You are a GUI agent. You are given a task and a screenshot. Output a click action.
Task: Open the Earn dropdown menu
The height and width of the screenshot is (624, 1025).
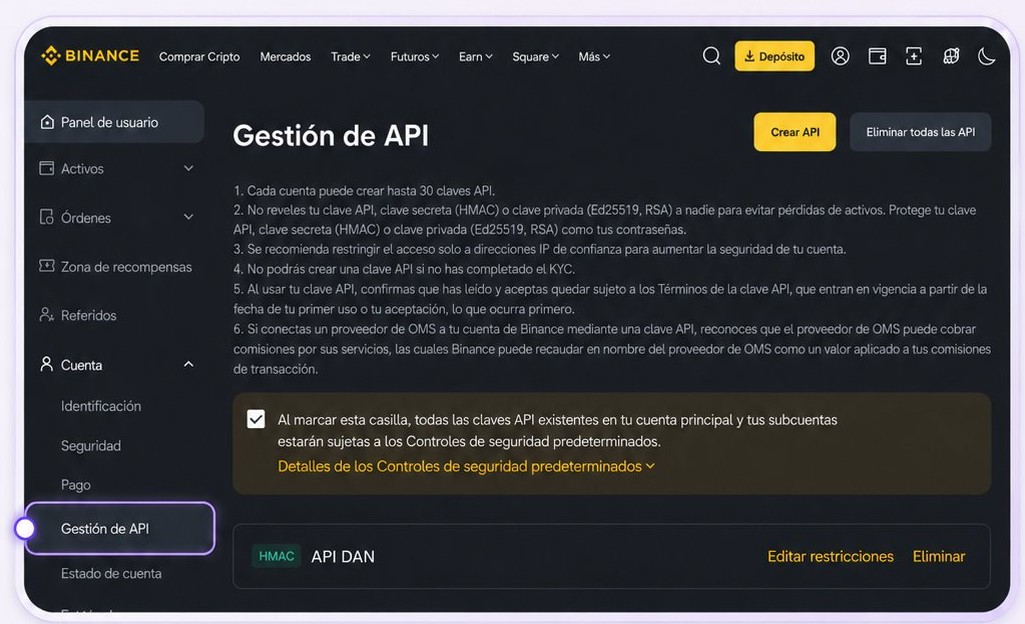(x=475, y=57)
